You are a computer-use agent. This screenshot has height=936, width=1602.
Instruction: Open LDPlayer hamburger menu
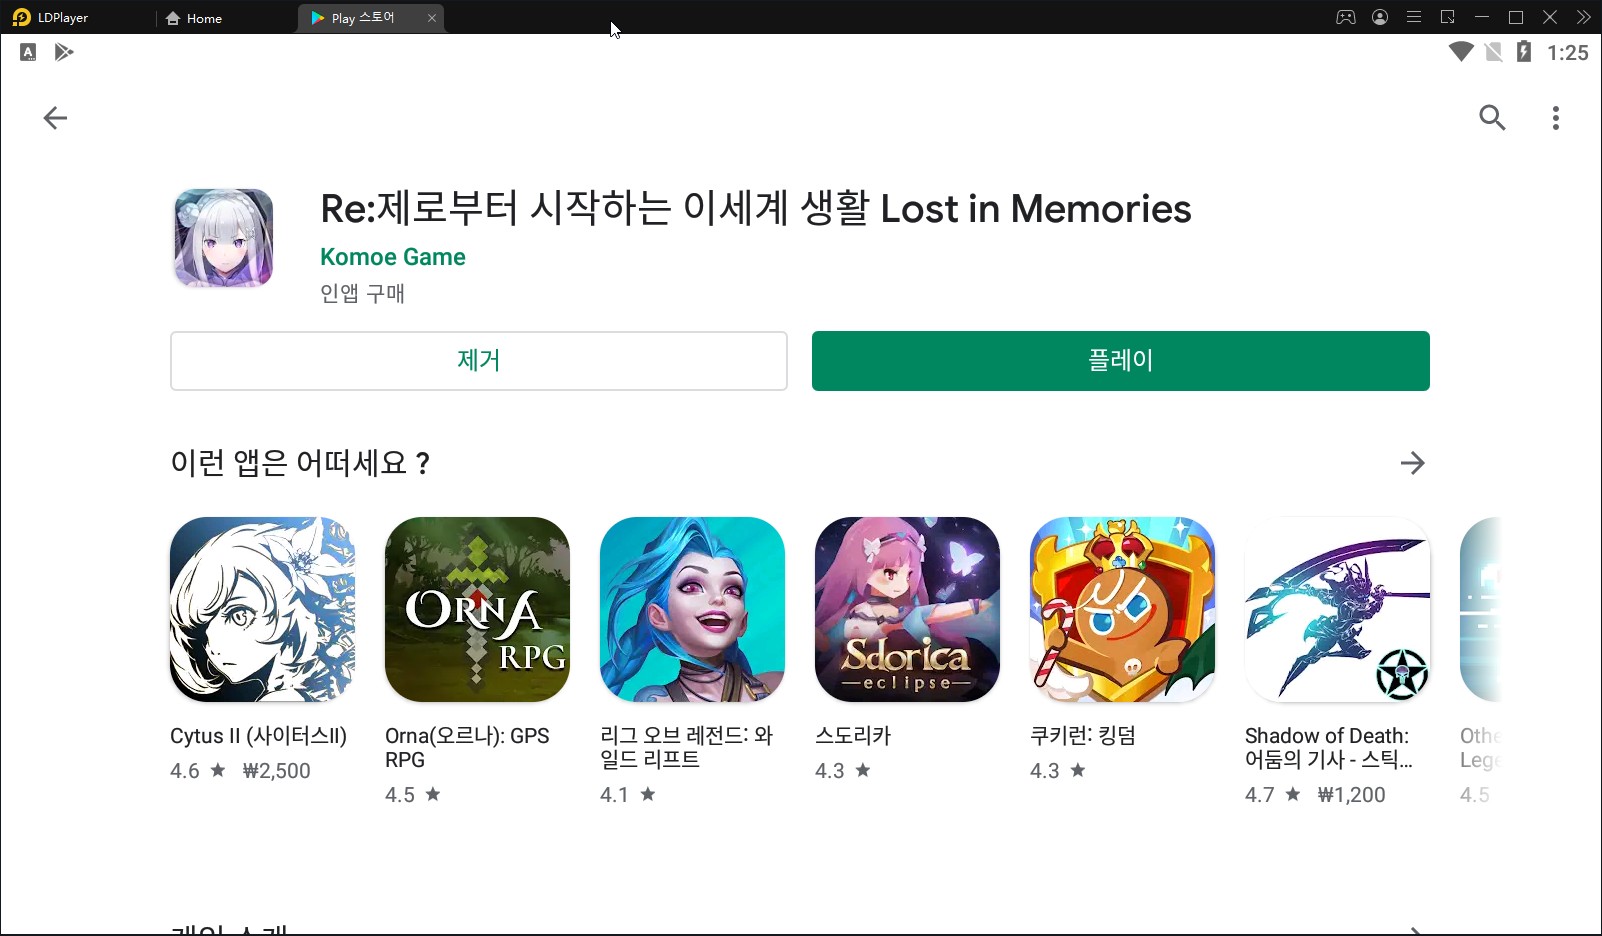[x=1414, y=17]
